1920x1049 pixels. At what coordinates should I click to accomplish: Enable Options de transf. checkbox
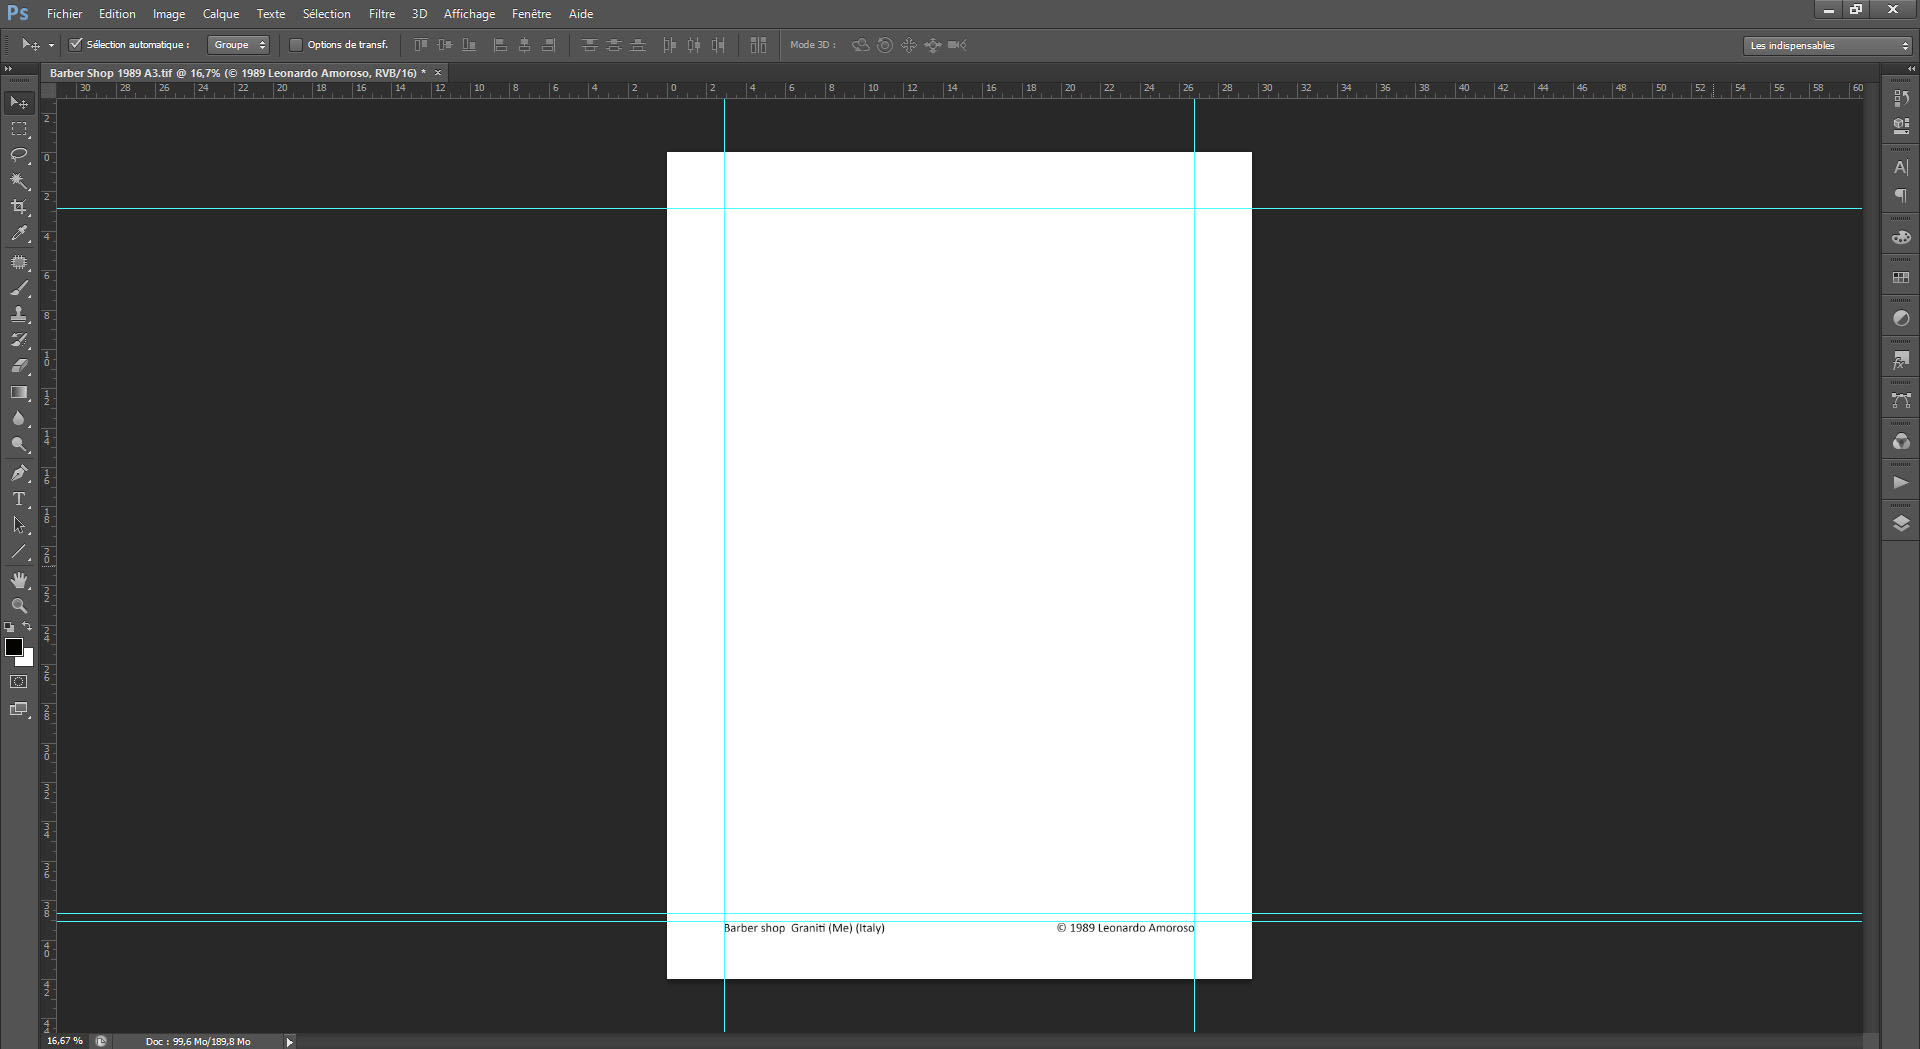296,45
